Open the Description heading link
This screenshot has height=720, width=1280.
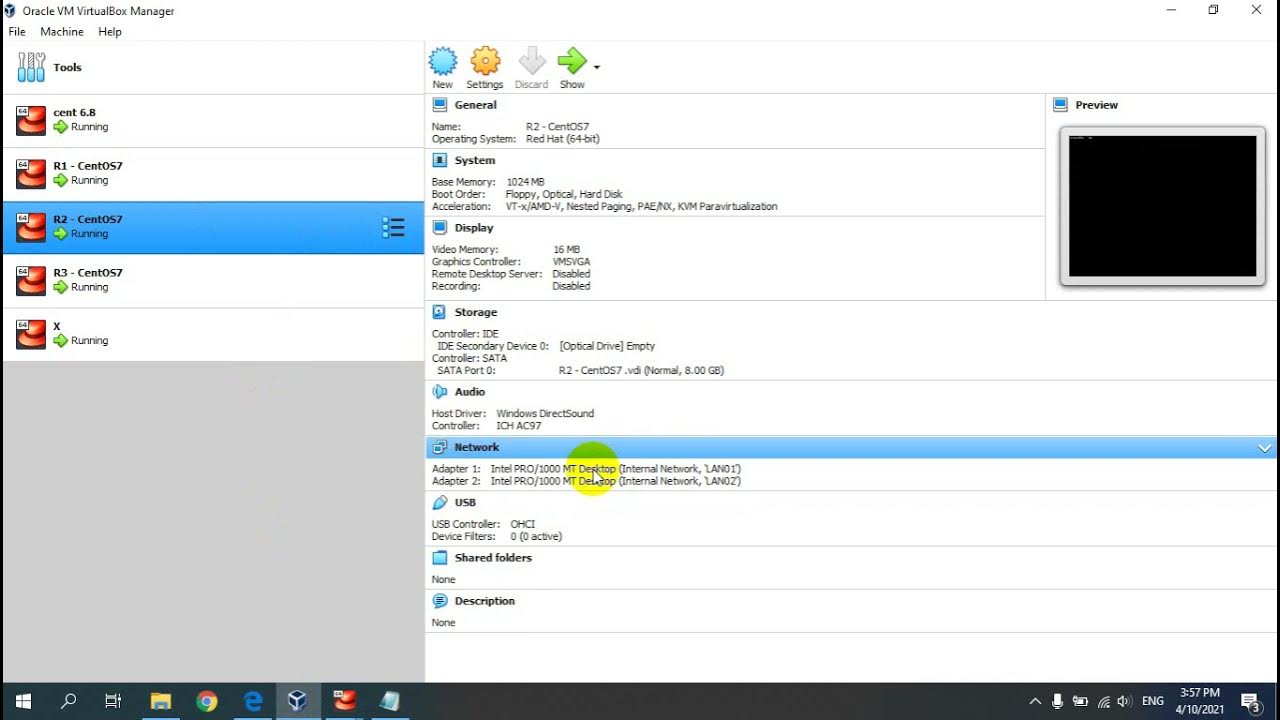(485, 601)
